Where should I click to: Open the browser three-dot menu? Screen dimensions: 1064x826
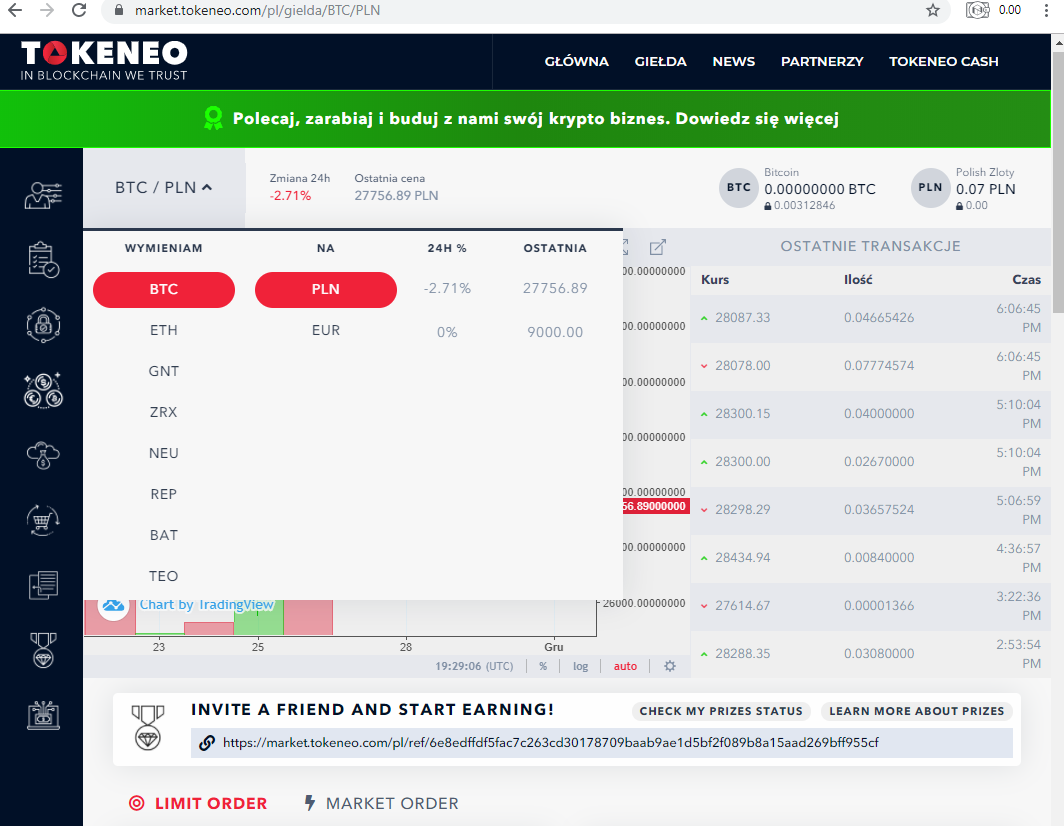[x=1046, y=10]
